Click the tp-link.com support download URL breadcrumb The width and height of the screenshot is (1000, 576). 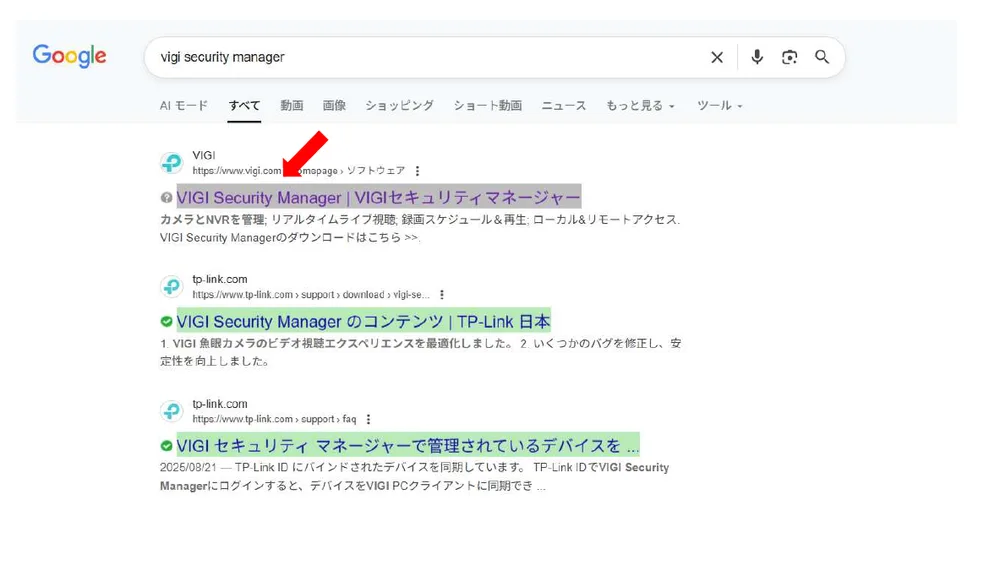(x=311, y=295)
